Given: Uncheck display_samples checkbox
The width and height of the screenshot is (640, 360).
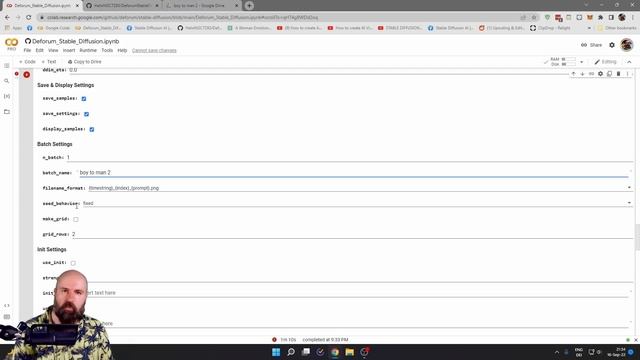Looking at the screenshot, I should (x=92, y=129).
